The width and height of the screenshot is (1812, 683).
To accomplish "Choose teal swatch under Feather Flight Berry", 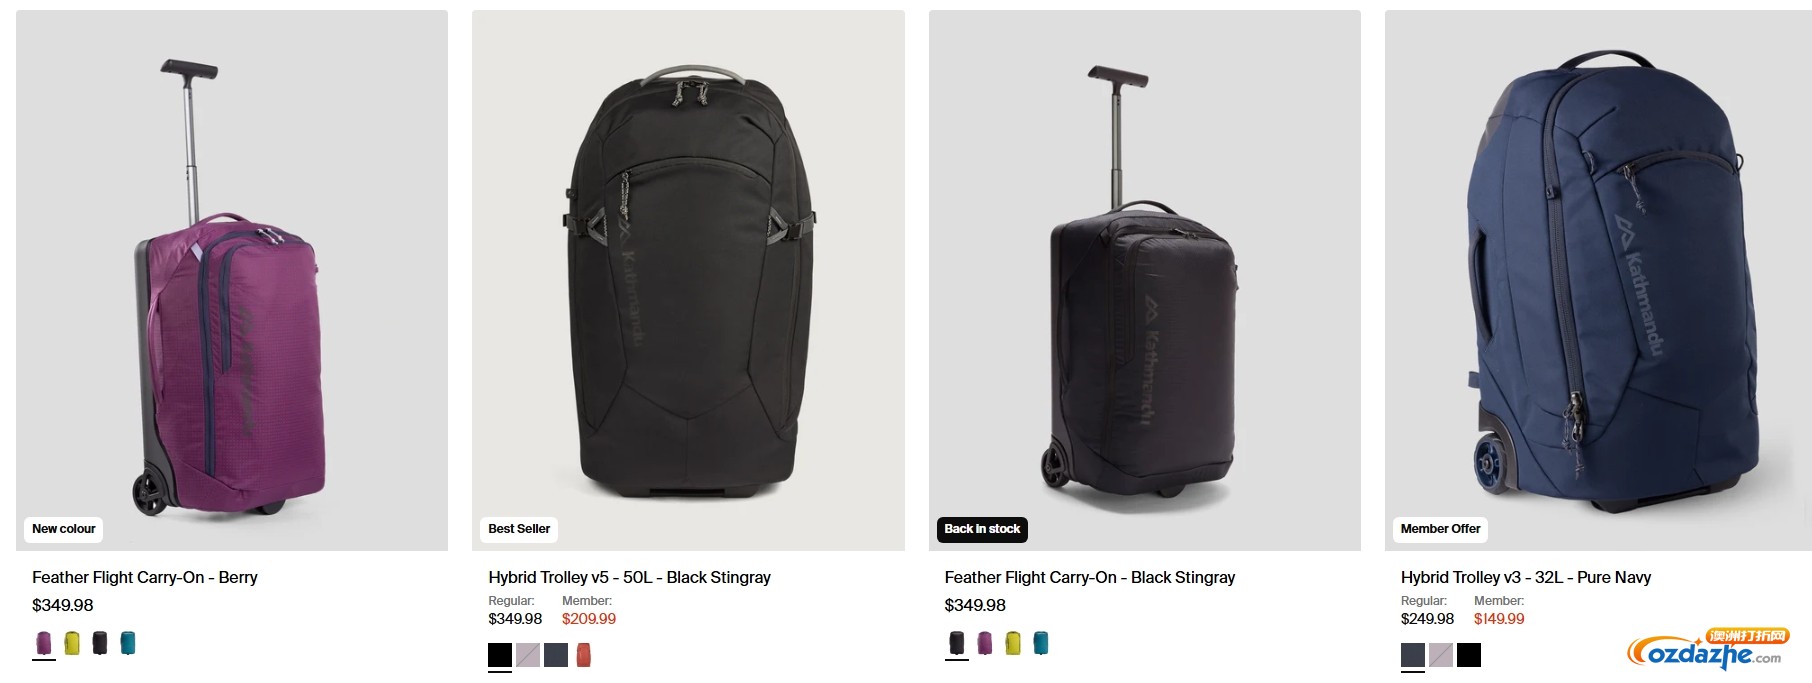I will tap(128, 643).
